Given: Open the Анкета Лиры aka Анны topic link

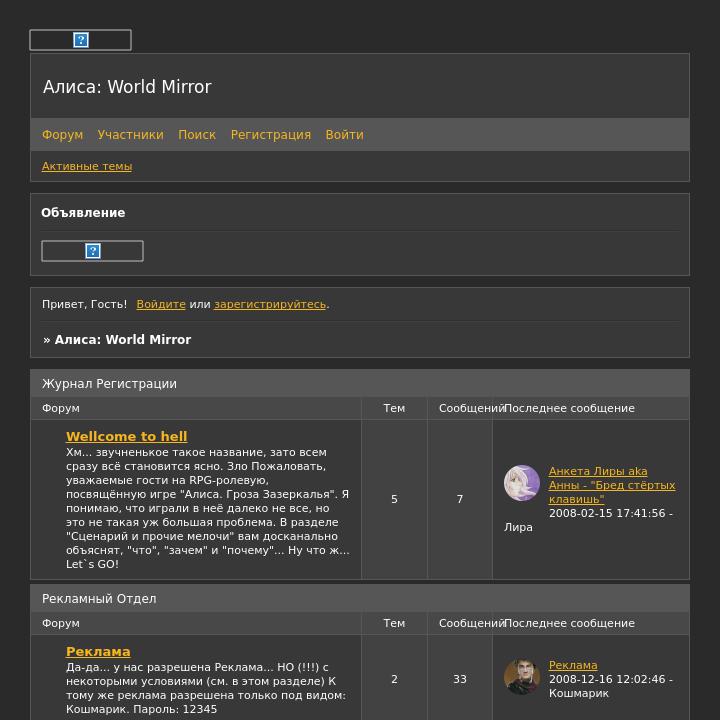Looking at the screenshot, I should [x=612, y=485].
